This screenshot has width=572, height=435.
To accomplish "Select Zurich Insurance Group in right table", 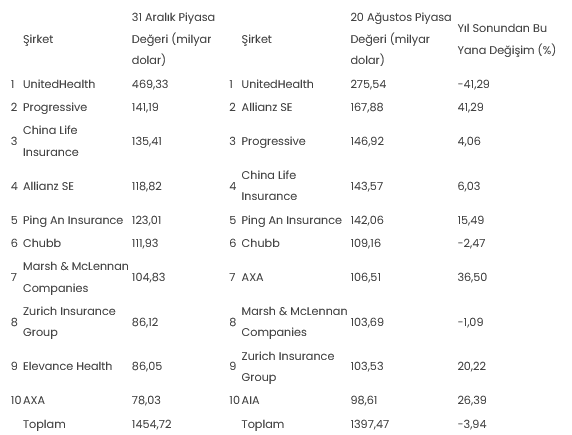I will tap(287, 366).
